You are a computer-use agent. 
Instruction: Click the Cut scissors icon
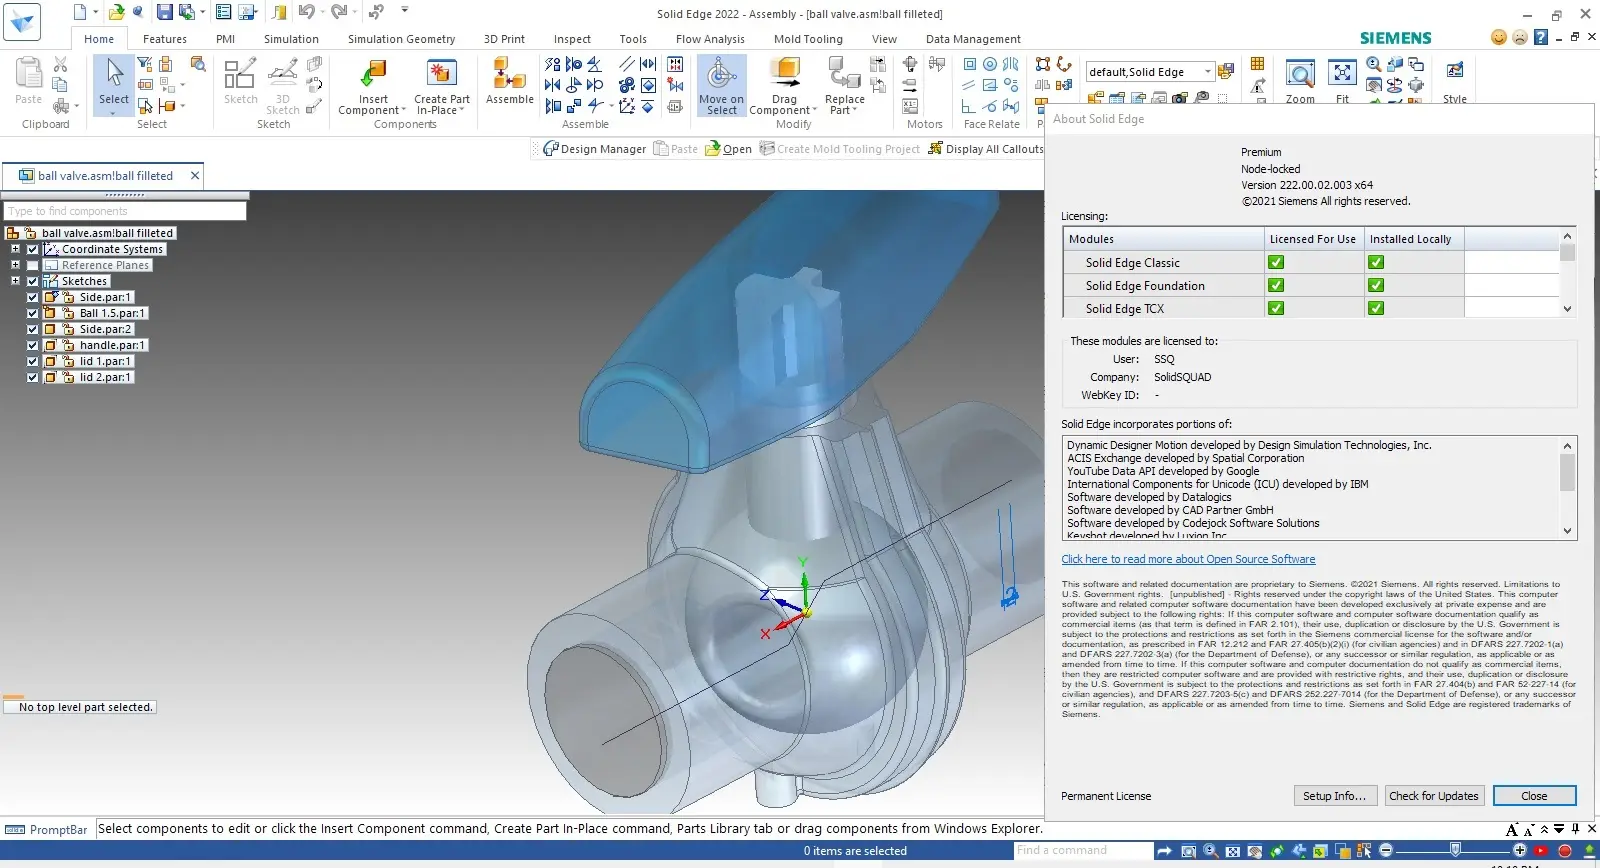[60, 64]
